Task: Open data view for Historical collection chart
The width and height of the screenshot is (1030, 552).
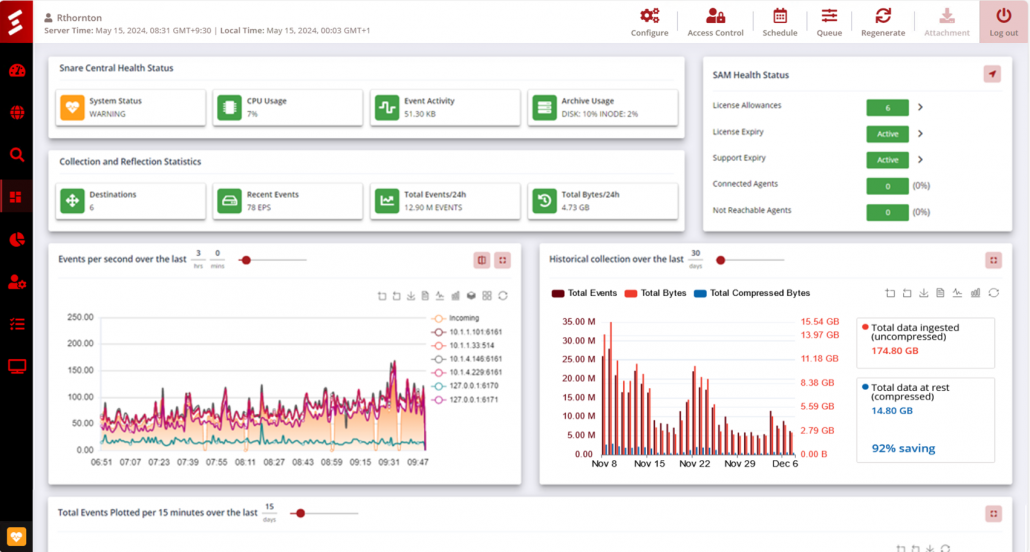Action: (940, 293)
